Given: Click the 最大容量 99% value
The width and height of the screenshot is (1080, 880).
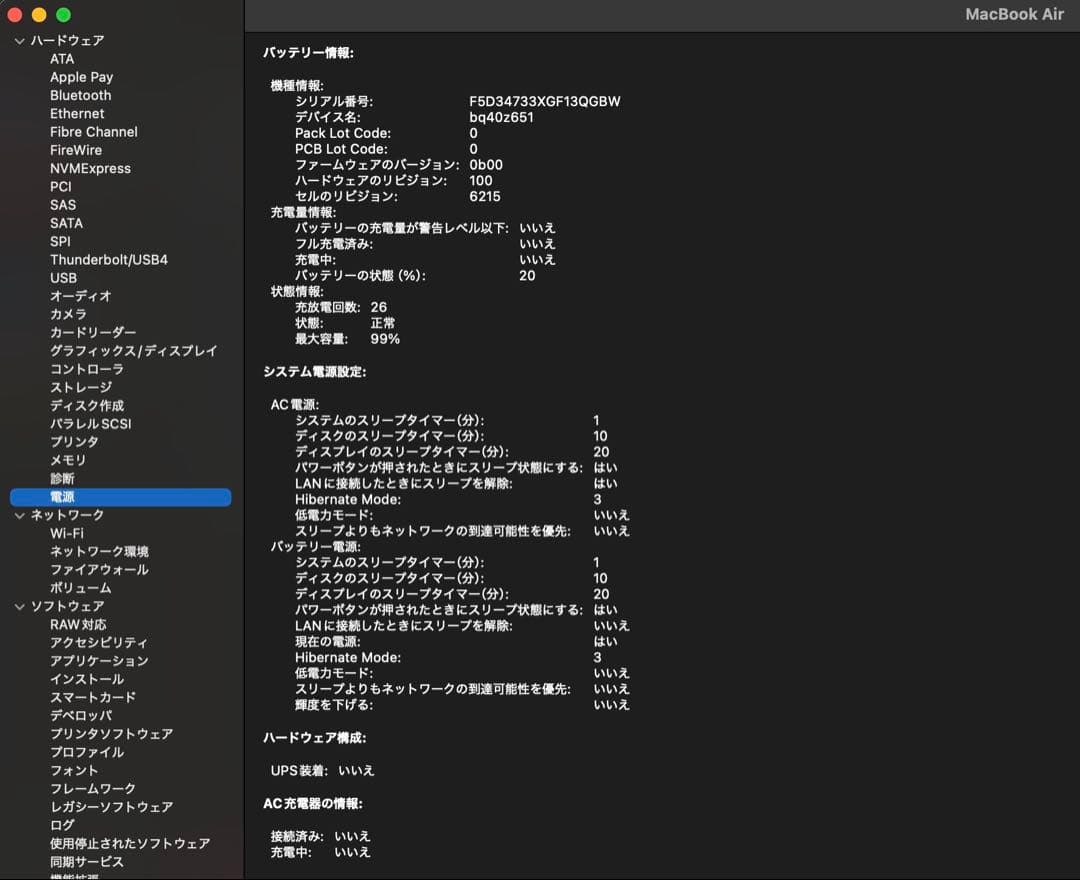Looking at the screenshot, I should 385,339.
